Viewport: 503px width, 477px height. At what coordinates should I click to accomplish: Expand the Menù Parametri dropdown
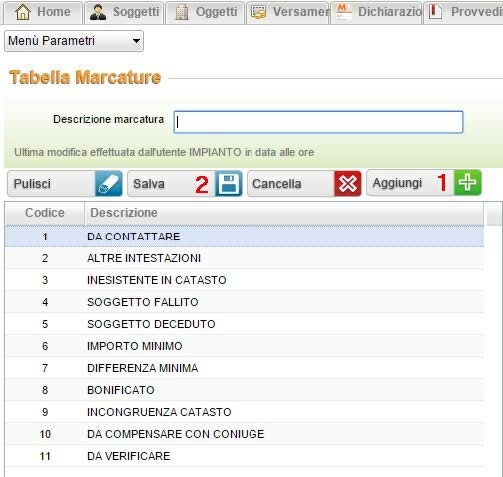point(74,41)
